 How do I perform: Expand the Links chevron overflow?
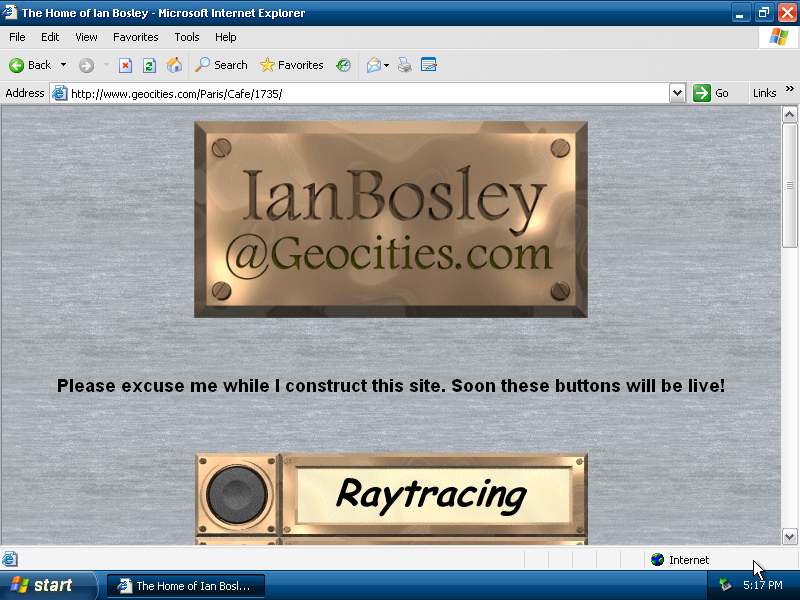790,89
